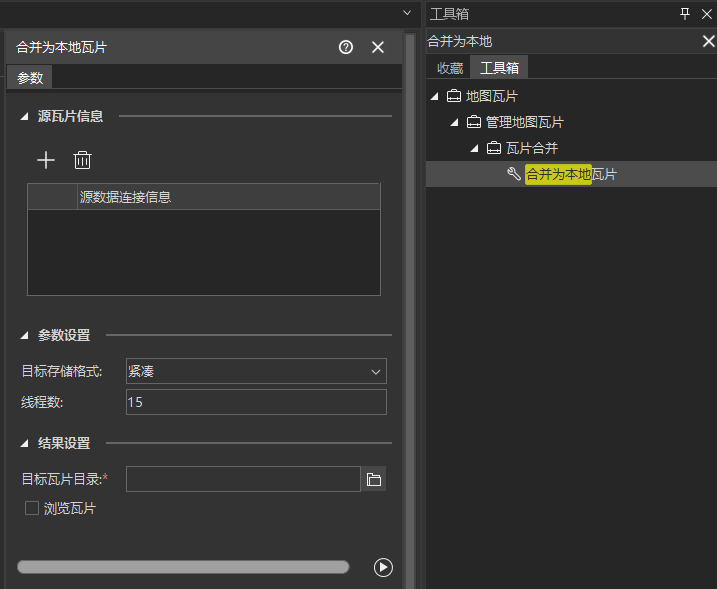Select the 管理地图瓦片 tree label
717x589 pixels.
pos(524,122)
